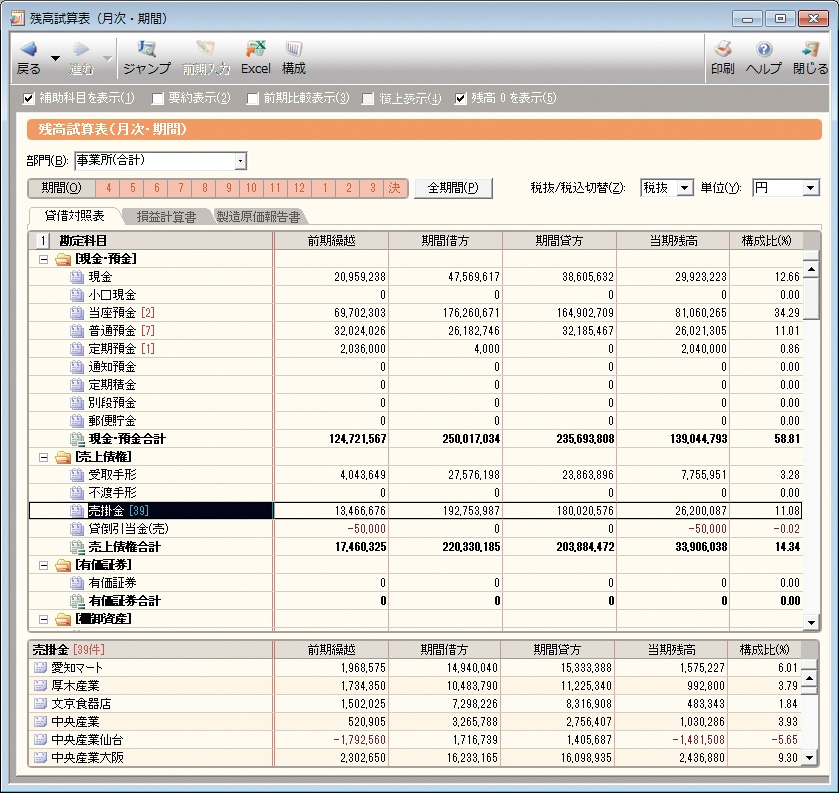Click the main table scrollbar thumb
This screenshot has width=839, height=793.
(811, 298)
